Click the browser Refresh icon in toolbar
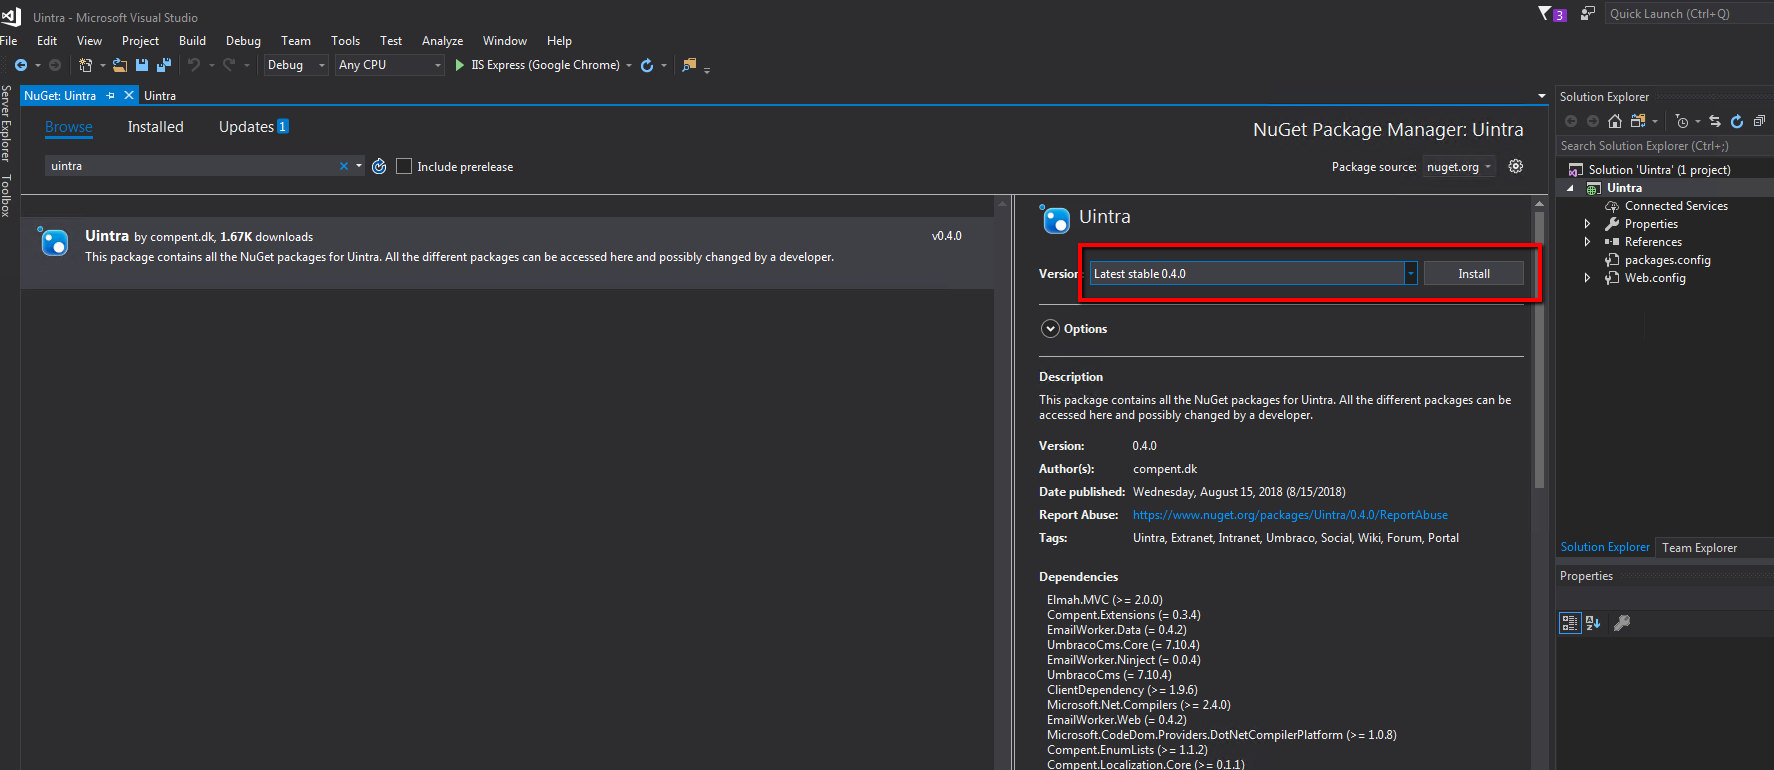This screenshot has width=1774, height=770. click(647, 65)
